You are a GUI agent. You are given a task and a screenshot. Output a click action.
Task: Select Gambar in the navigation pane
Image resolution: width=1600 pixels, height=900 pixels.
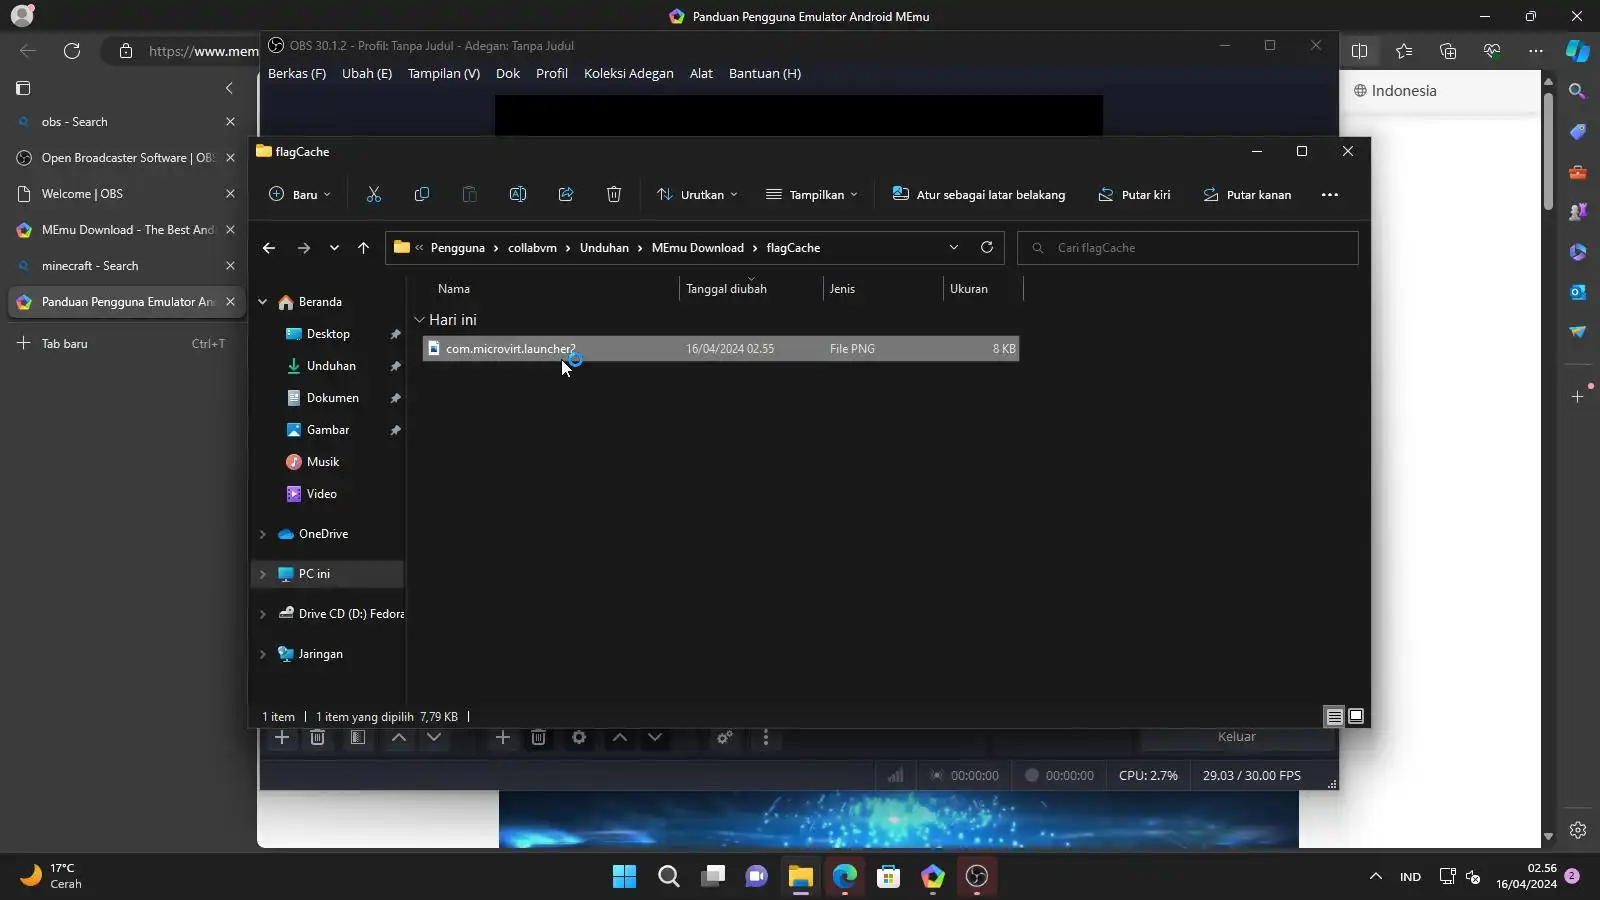click(328, 430)
